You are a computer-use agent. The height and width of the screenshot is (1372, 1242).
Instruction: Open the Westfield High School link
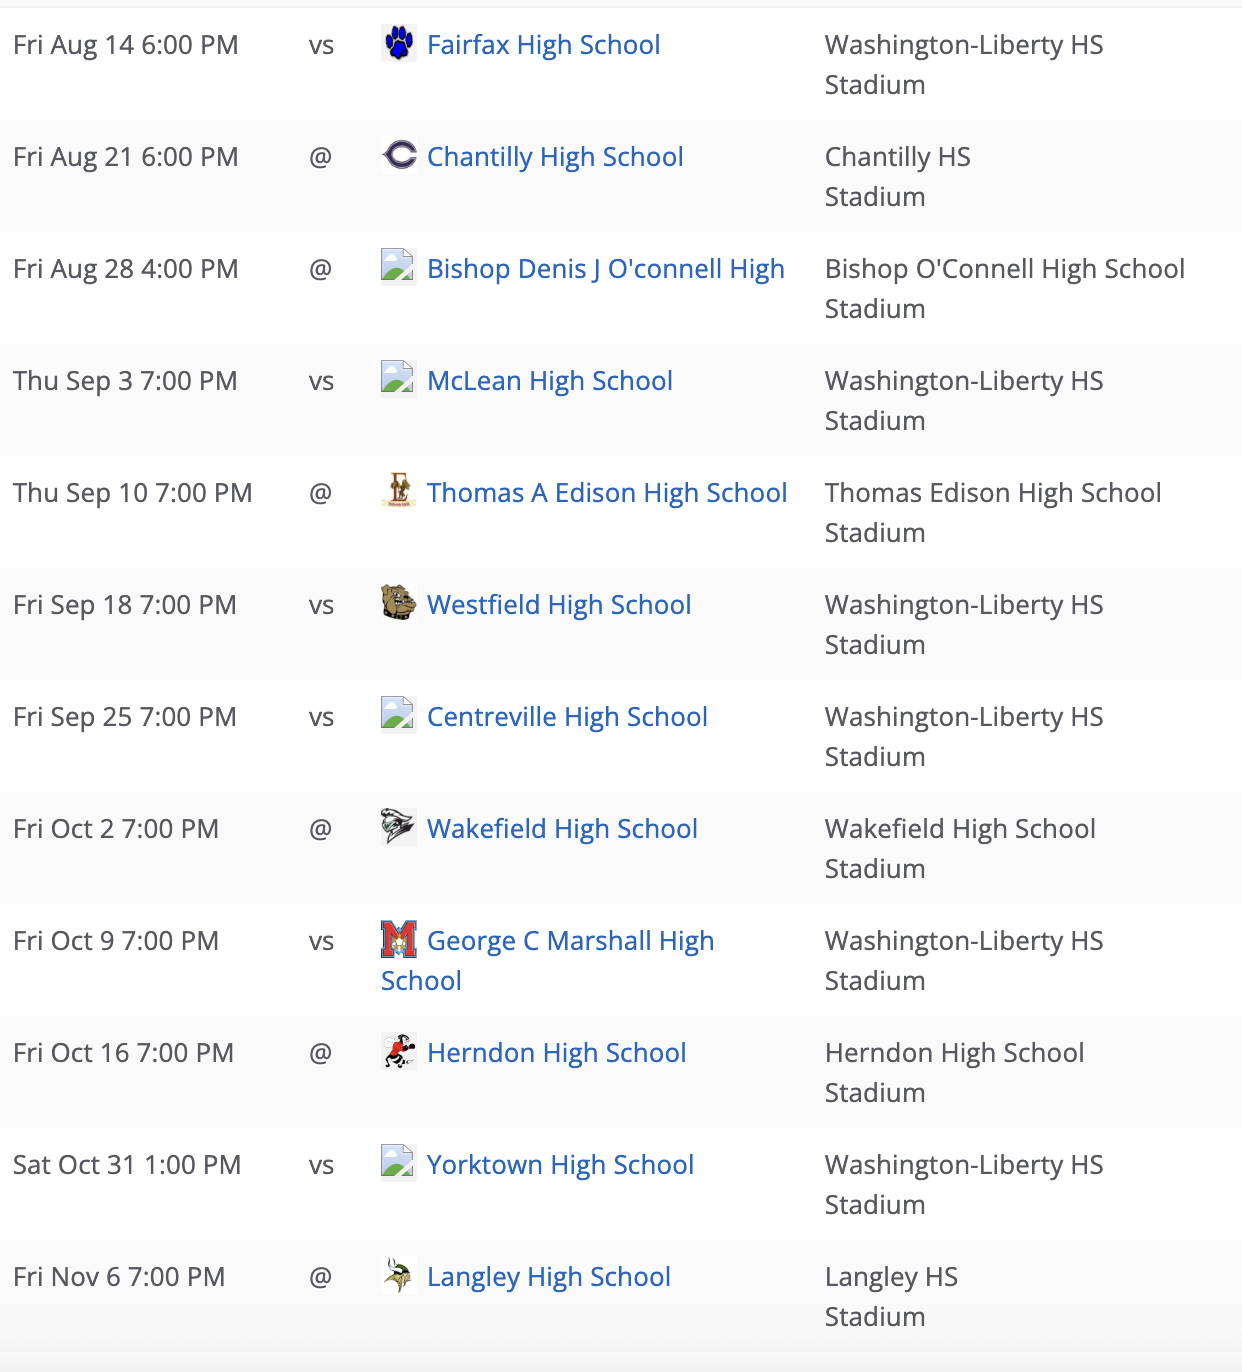click(x=559, y=605)
